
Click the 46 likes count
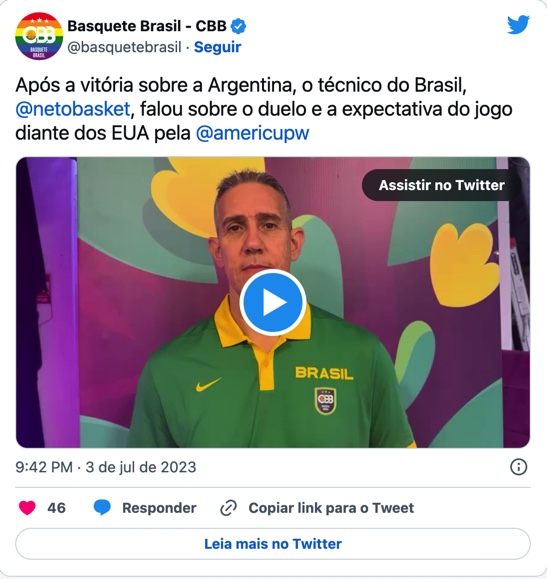tap(56, 508)
